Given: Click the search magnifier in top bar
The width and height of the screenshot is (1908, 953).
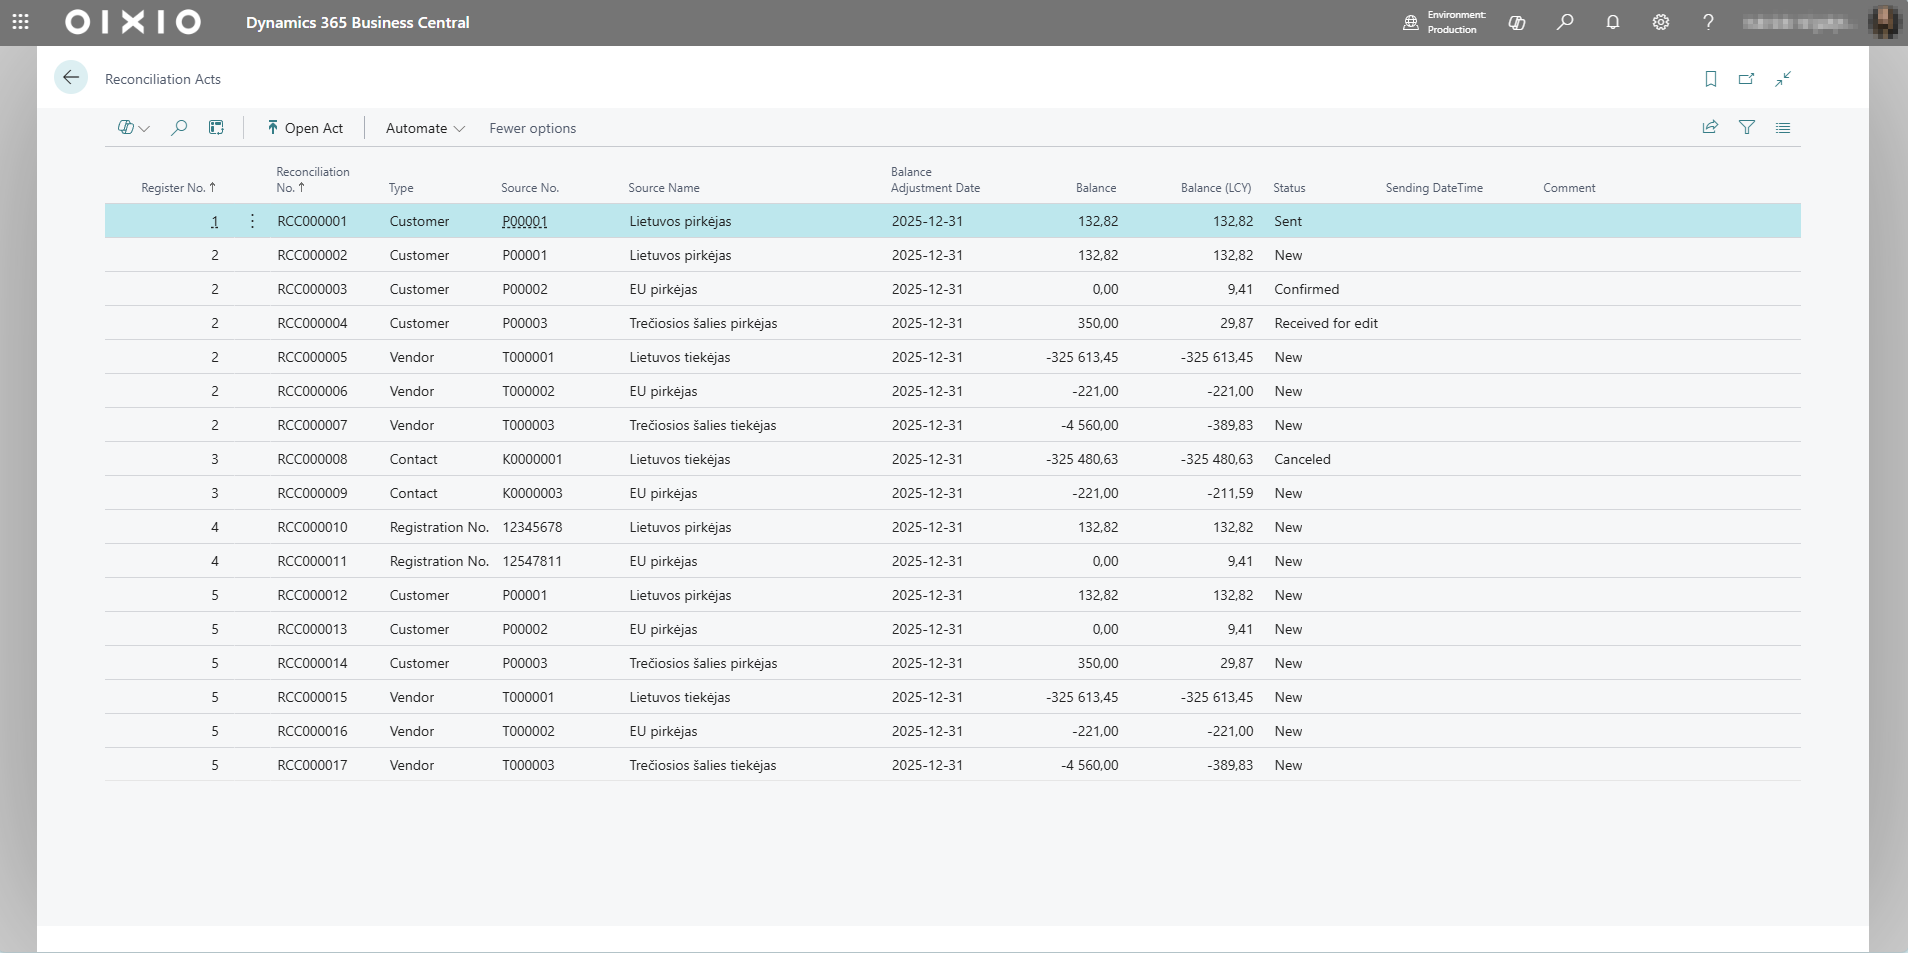Looking at the screenshot, I should pos(1565,22).
